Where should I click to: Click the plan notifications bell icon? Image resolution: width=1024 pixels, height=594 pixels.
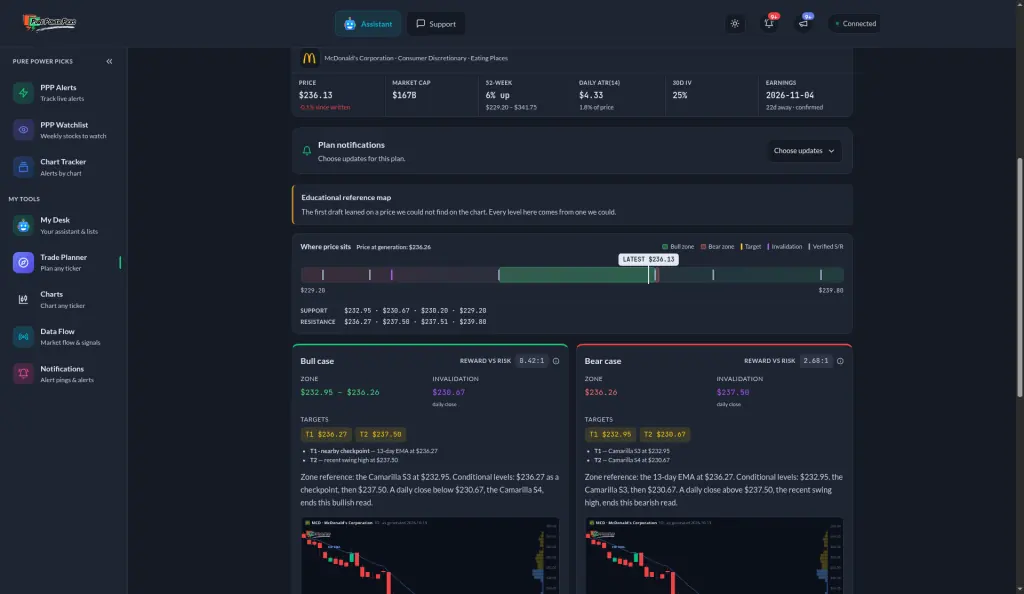[306, 151]
